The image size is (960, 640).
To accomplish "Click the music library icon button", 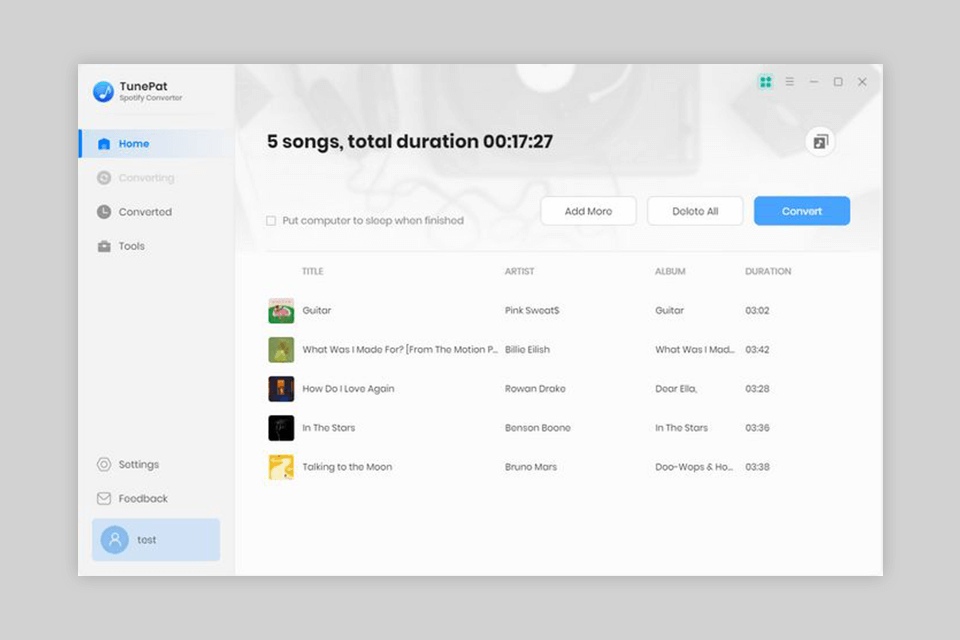I will pos(820,142).
